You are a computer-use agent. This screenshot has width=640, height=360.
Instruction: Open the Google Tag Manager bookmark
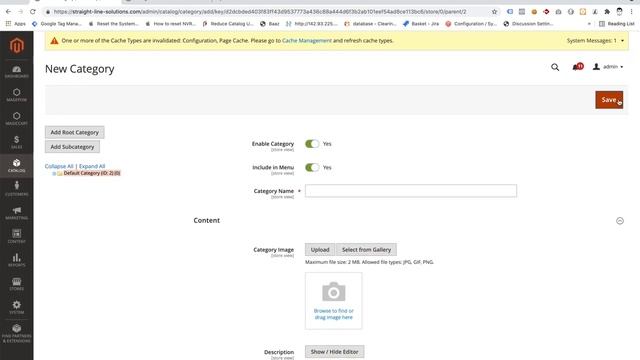[x=57, y=24]
